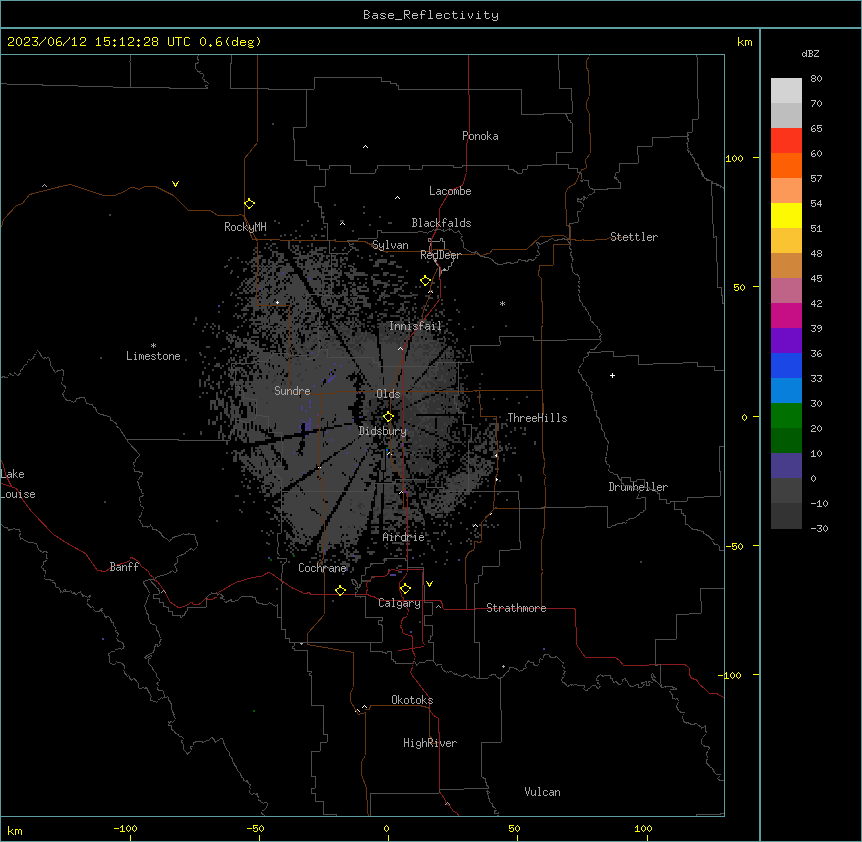Click the Sundre town label
The image size is (862, 842).
292,391
